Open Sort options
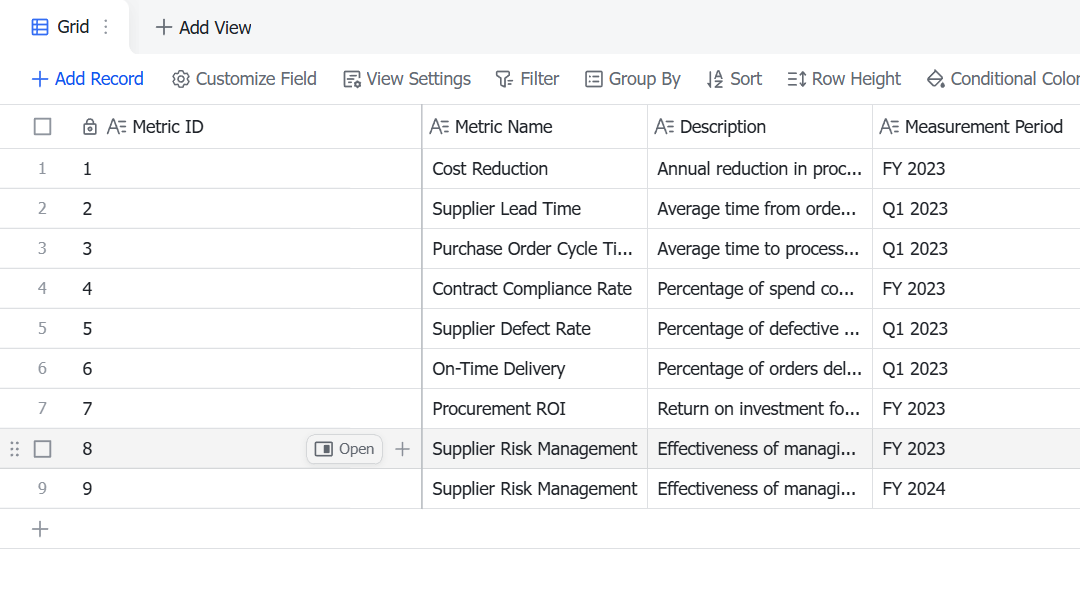Viewport: 1080px width, 600px height. tap(734, 79)
